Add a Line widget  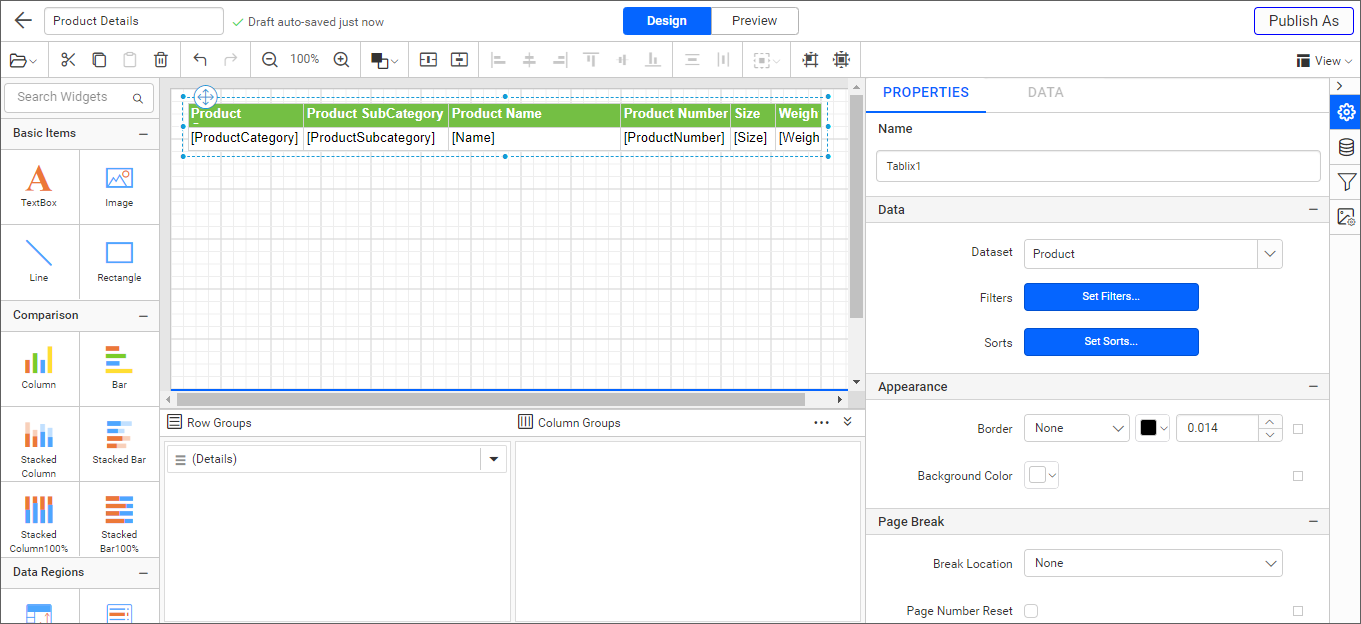point(39,261)
